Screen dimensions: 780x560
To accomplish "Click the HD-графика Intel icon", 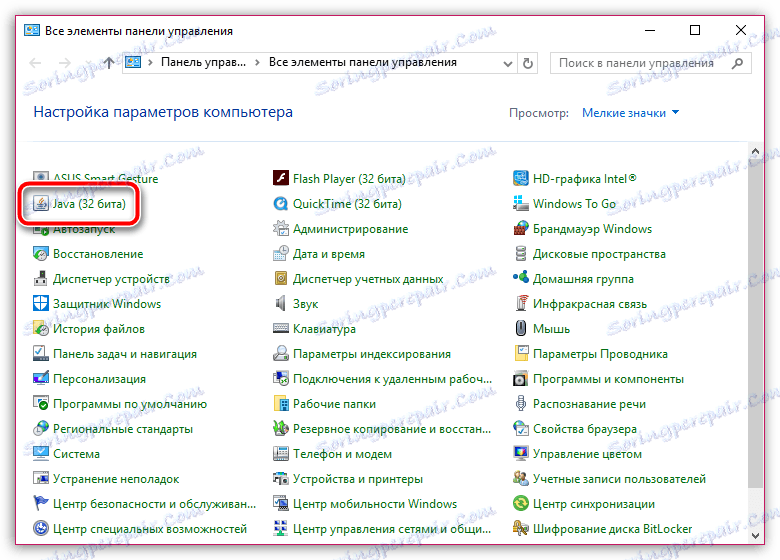I will coord(520,178).
